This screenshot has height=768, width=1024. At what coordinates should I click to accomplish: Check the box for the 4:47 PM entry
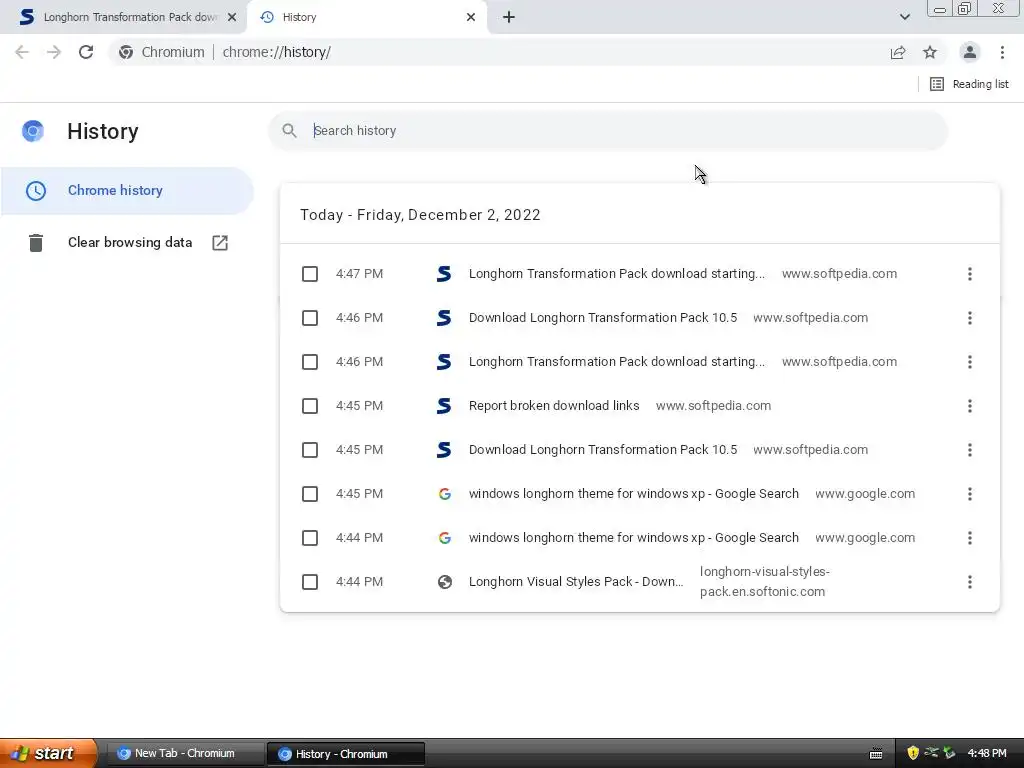point(310,274)
